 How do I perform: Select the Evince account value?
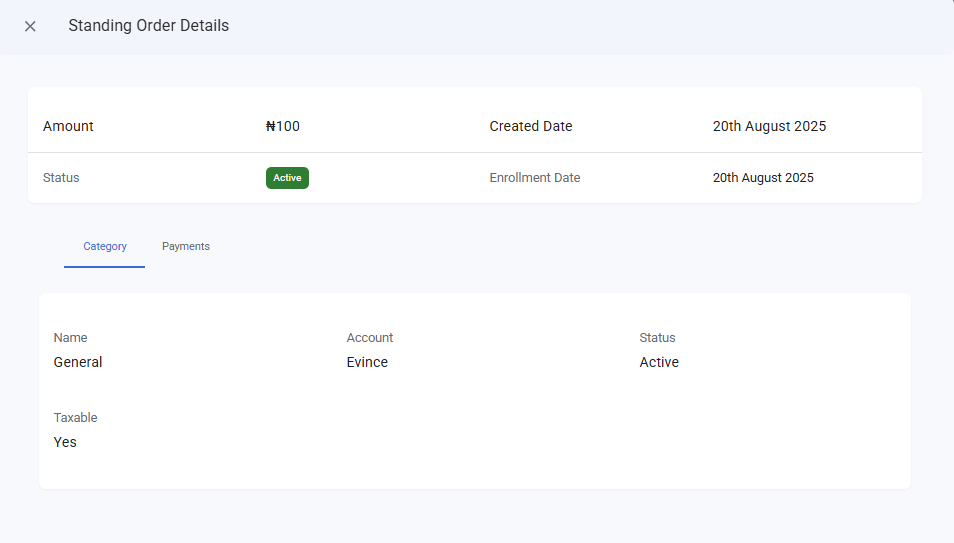click(x=367, y=362)
